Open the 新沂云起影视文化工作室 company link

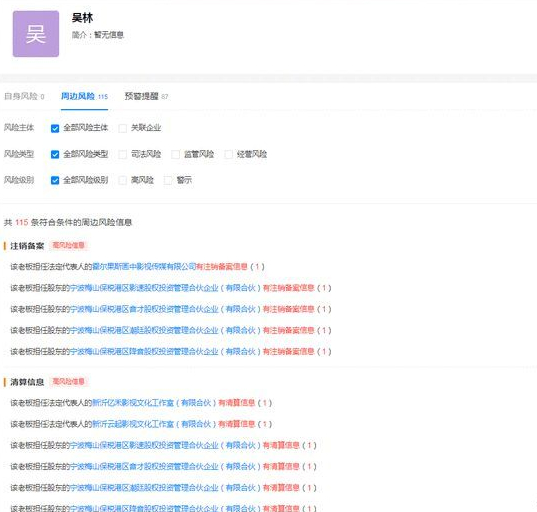pyautogui.click(x=154, y=424)
